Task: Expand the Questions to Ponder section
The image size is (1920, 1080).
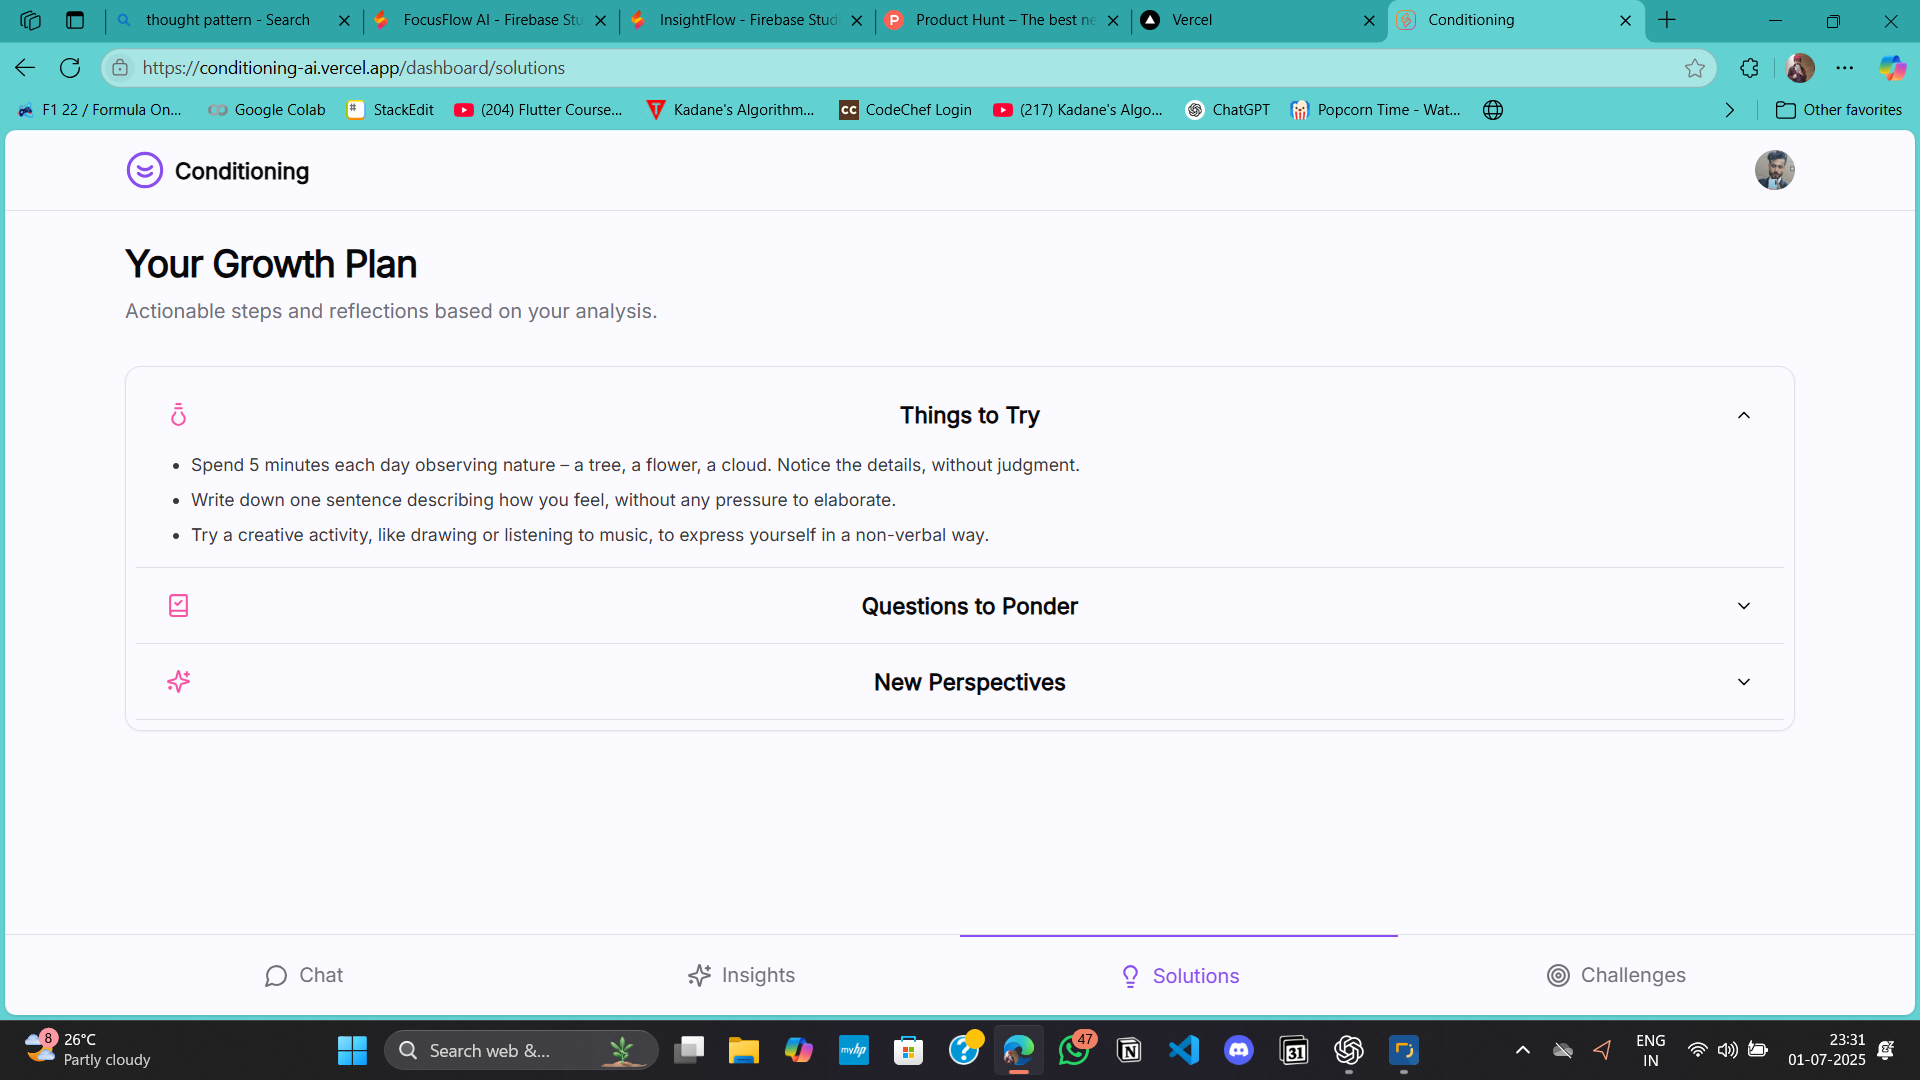Action: [1743, 606]
